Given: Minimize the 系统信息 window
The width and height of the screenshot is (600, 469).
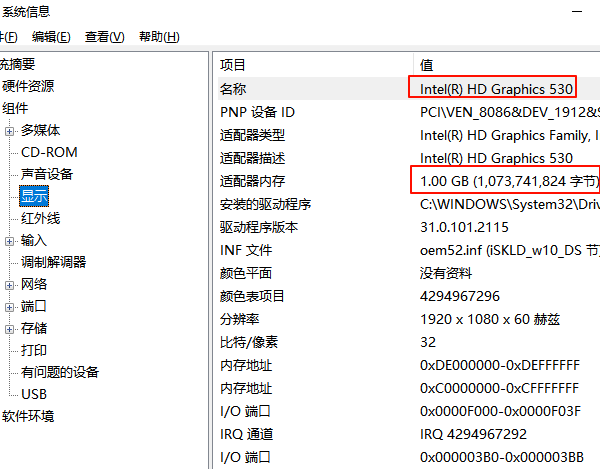Looking at the screenshot, I should (x=577, y=12).
